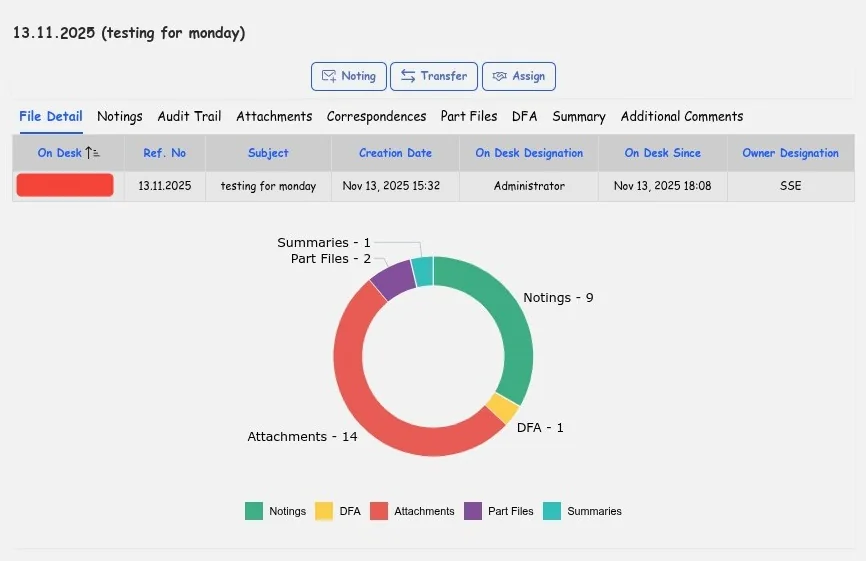
Task: Click the SSE owner designation cell
Action: 790,186
